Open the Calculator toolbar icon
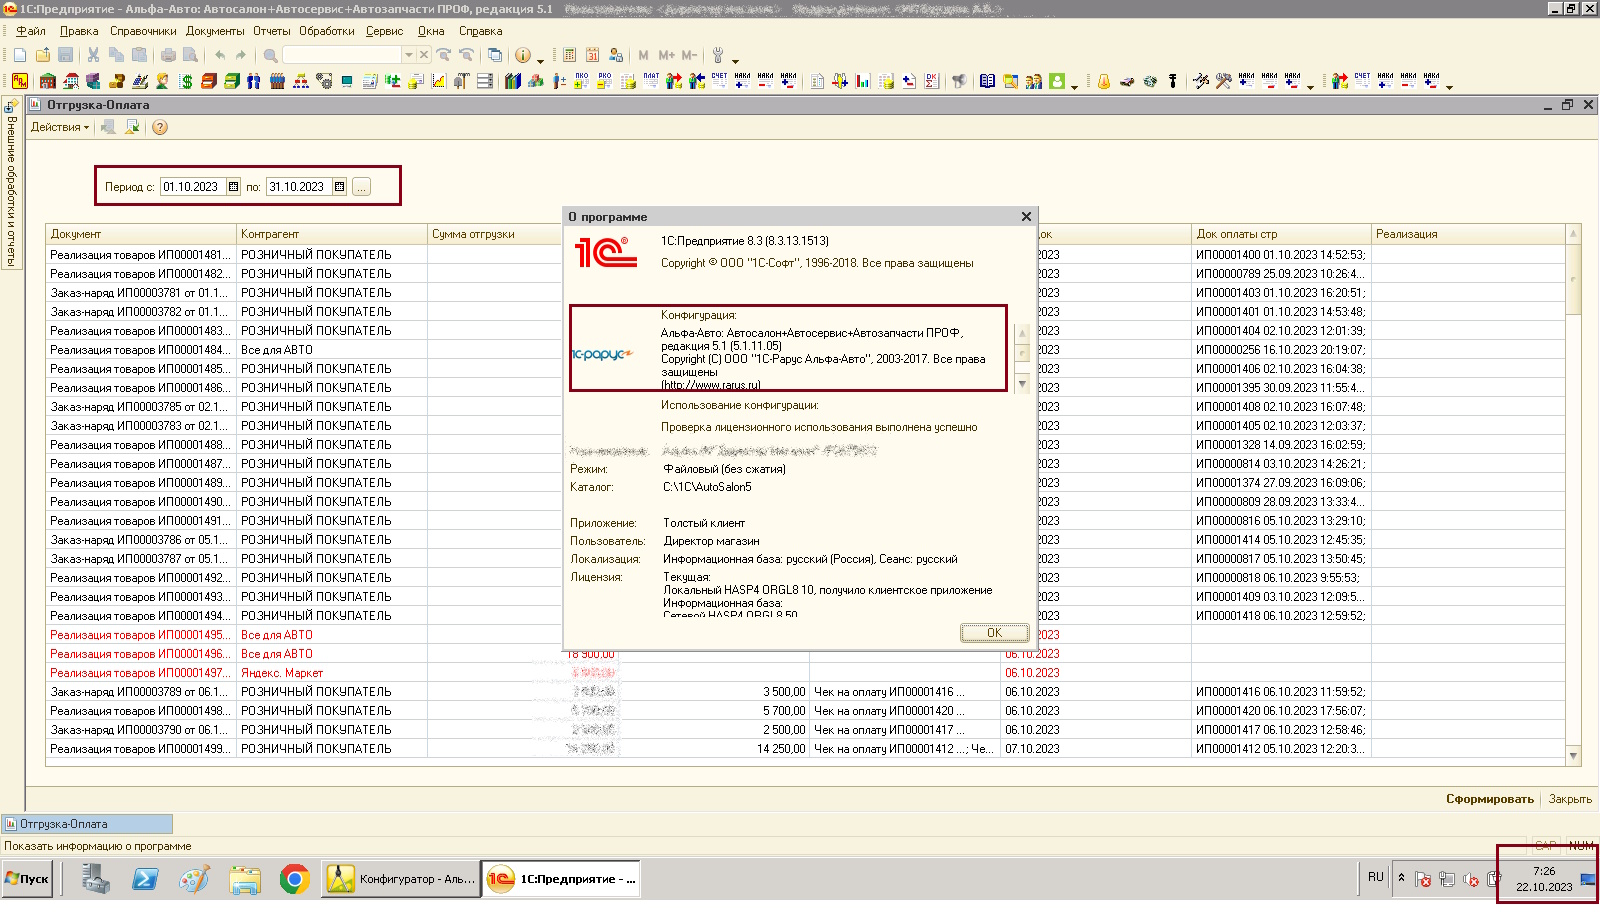 coord(570,55)
